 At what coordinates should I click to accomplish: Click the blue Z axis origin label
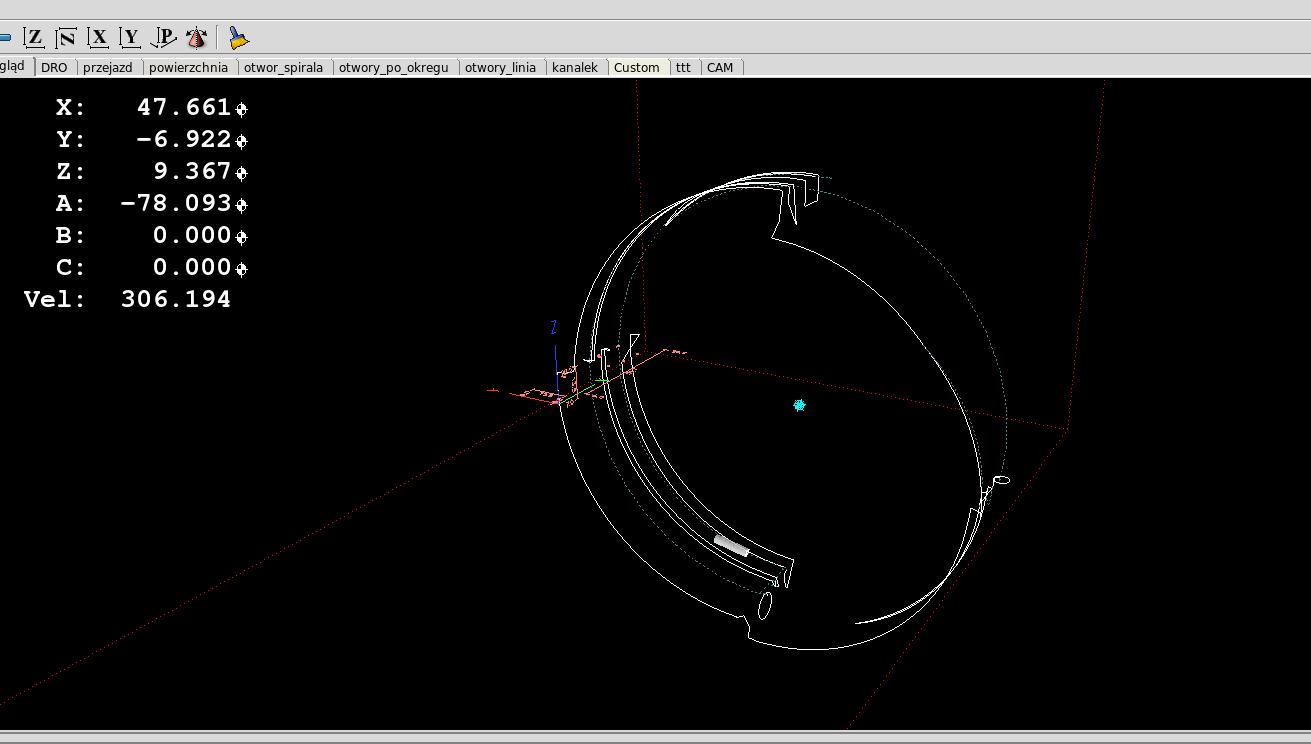pyautogui.click(x=553, y=327)
